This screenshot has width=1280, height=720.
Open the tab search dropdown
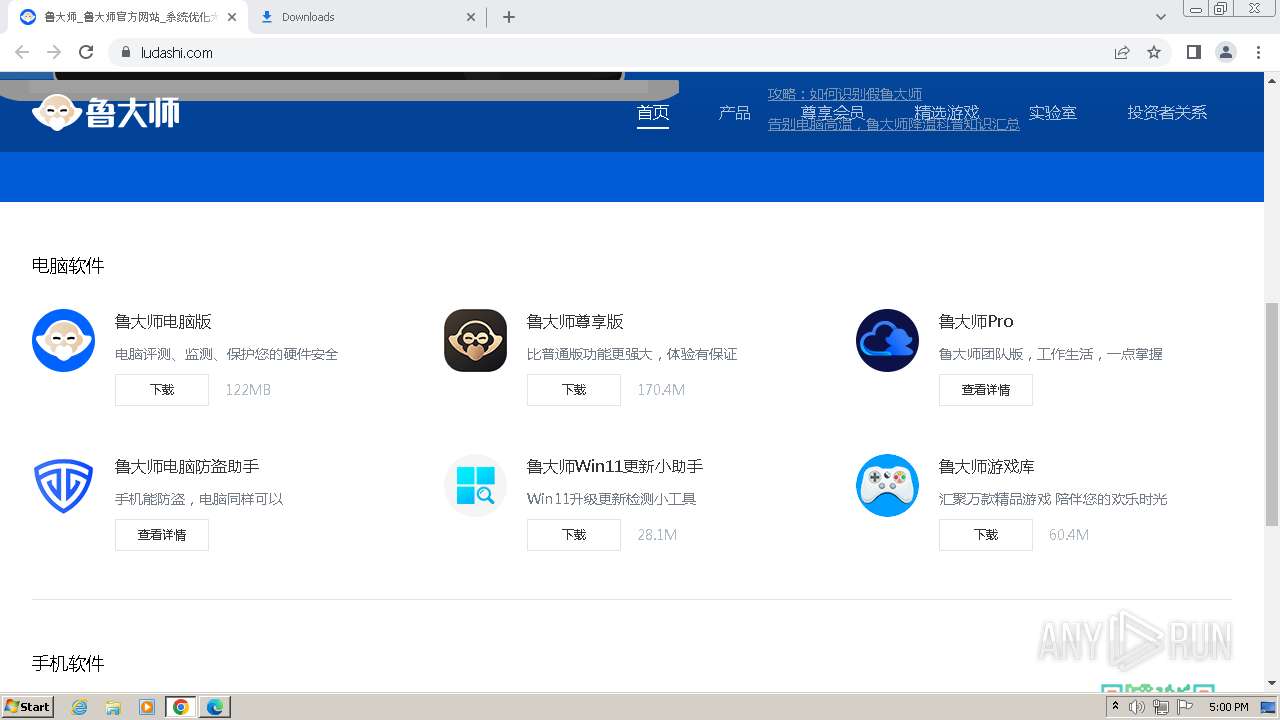click(x=1160, y=17)
